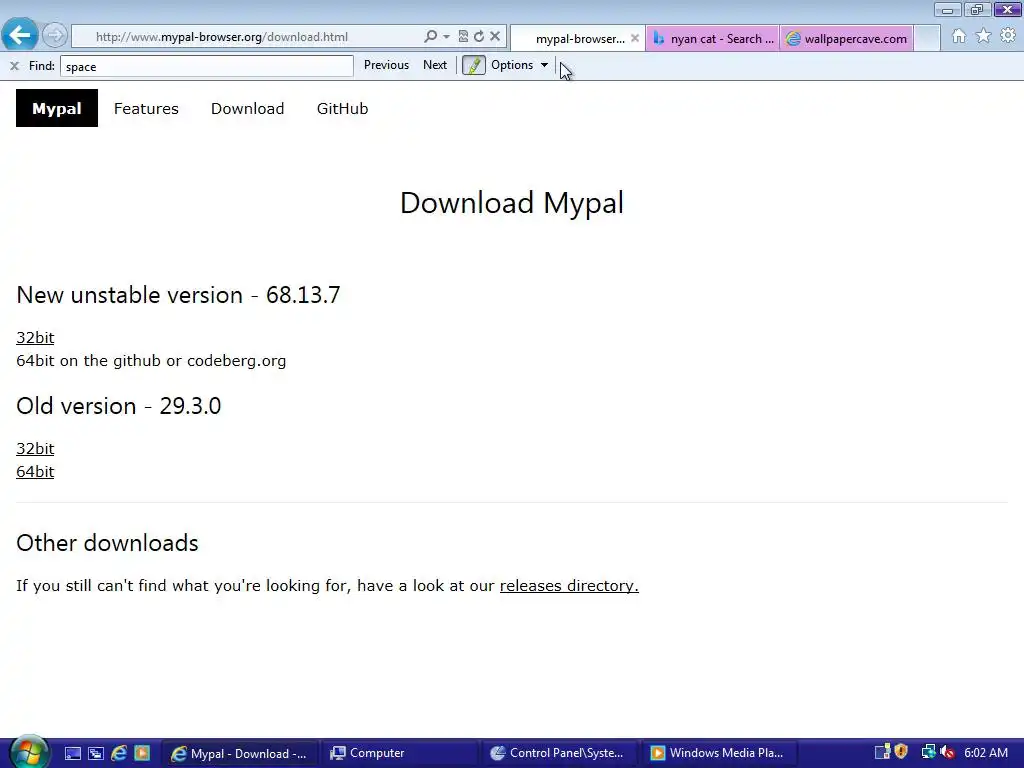Close the mypal-browser tab
Viewport: 1024px width, 768px height.
click(x=635, y=39)
